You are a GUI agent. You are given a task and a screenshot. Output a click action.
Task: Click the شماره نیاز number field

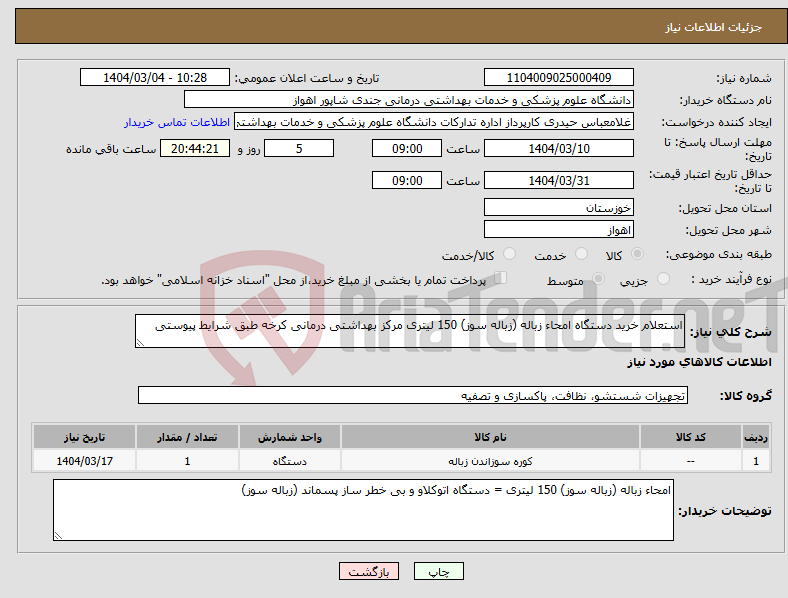(559, 77)
